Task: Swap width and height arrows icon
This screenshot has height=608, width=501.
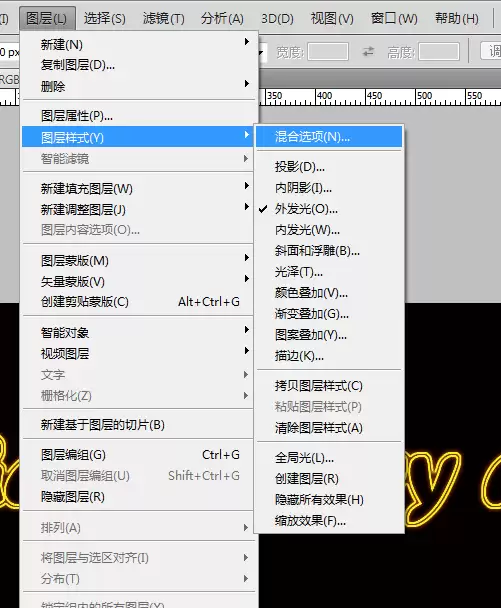Action: [x=368, y=52]
